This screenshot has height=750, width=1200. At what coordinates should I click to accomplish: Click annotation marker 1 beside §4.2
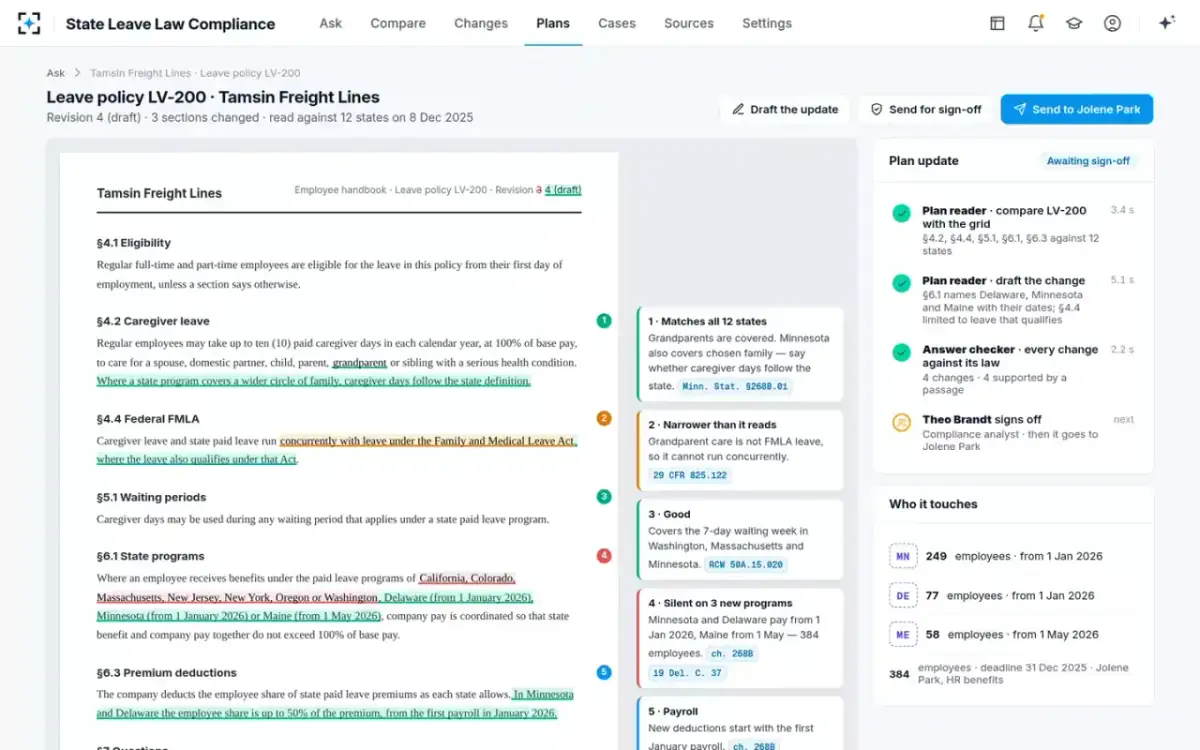click(x=604, y=321)
